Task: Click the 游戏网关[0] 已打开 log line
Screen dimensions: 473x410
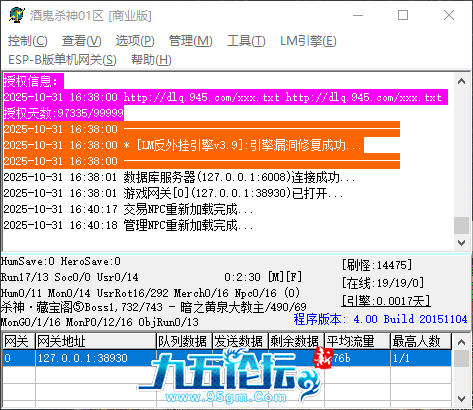Action: click(173, 193)
